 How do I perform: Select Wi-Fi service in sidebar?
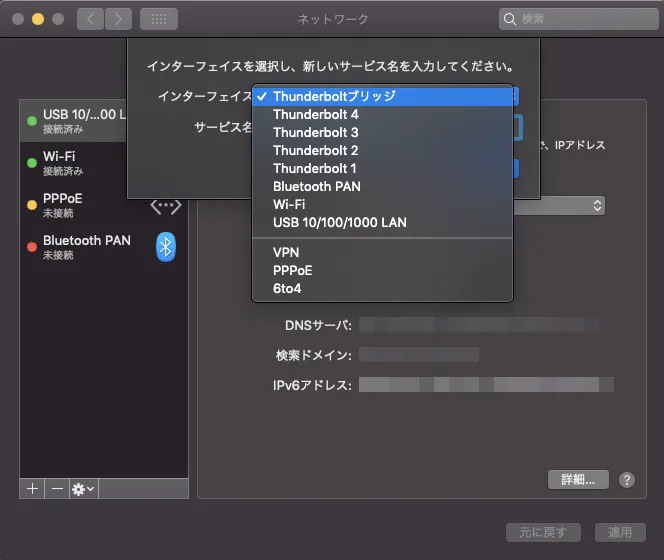73,163
